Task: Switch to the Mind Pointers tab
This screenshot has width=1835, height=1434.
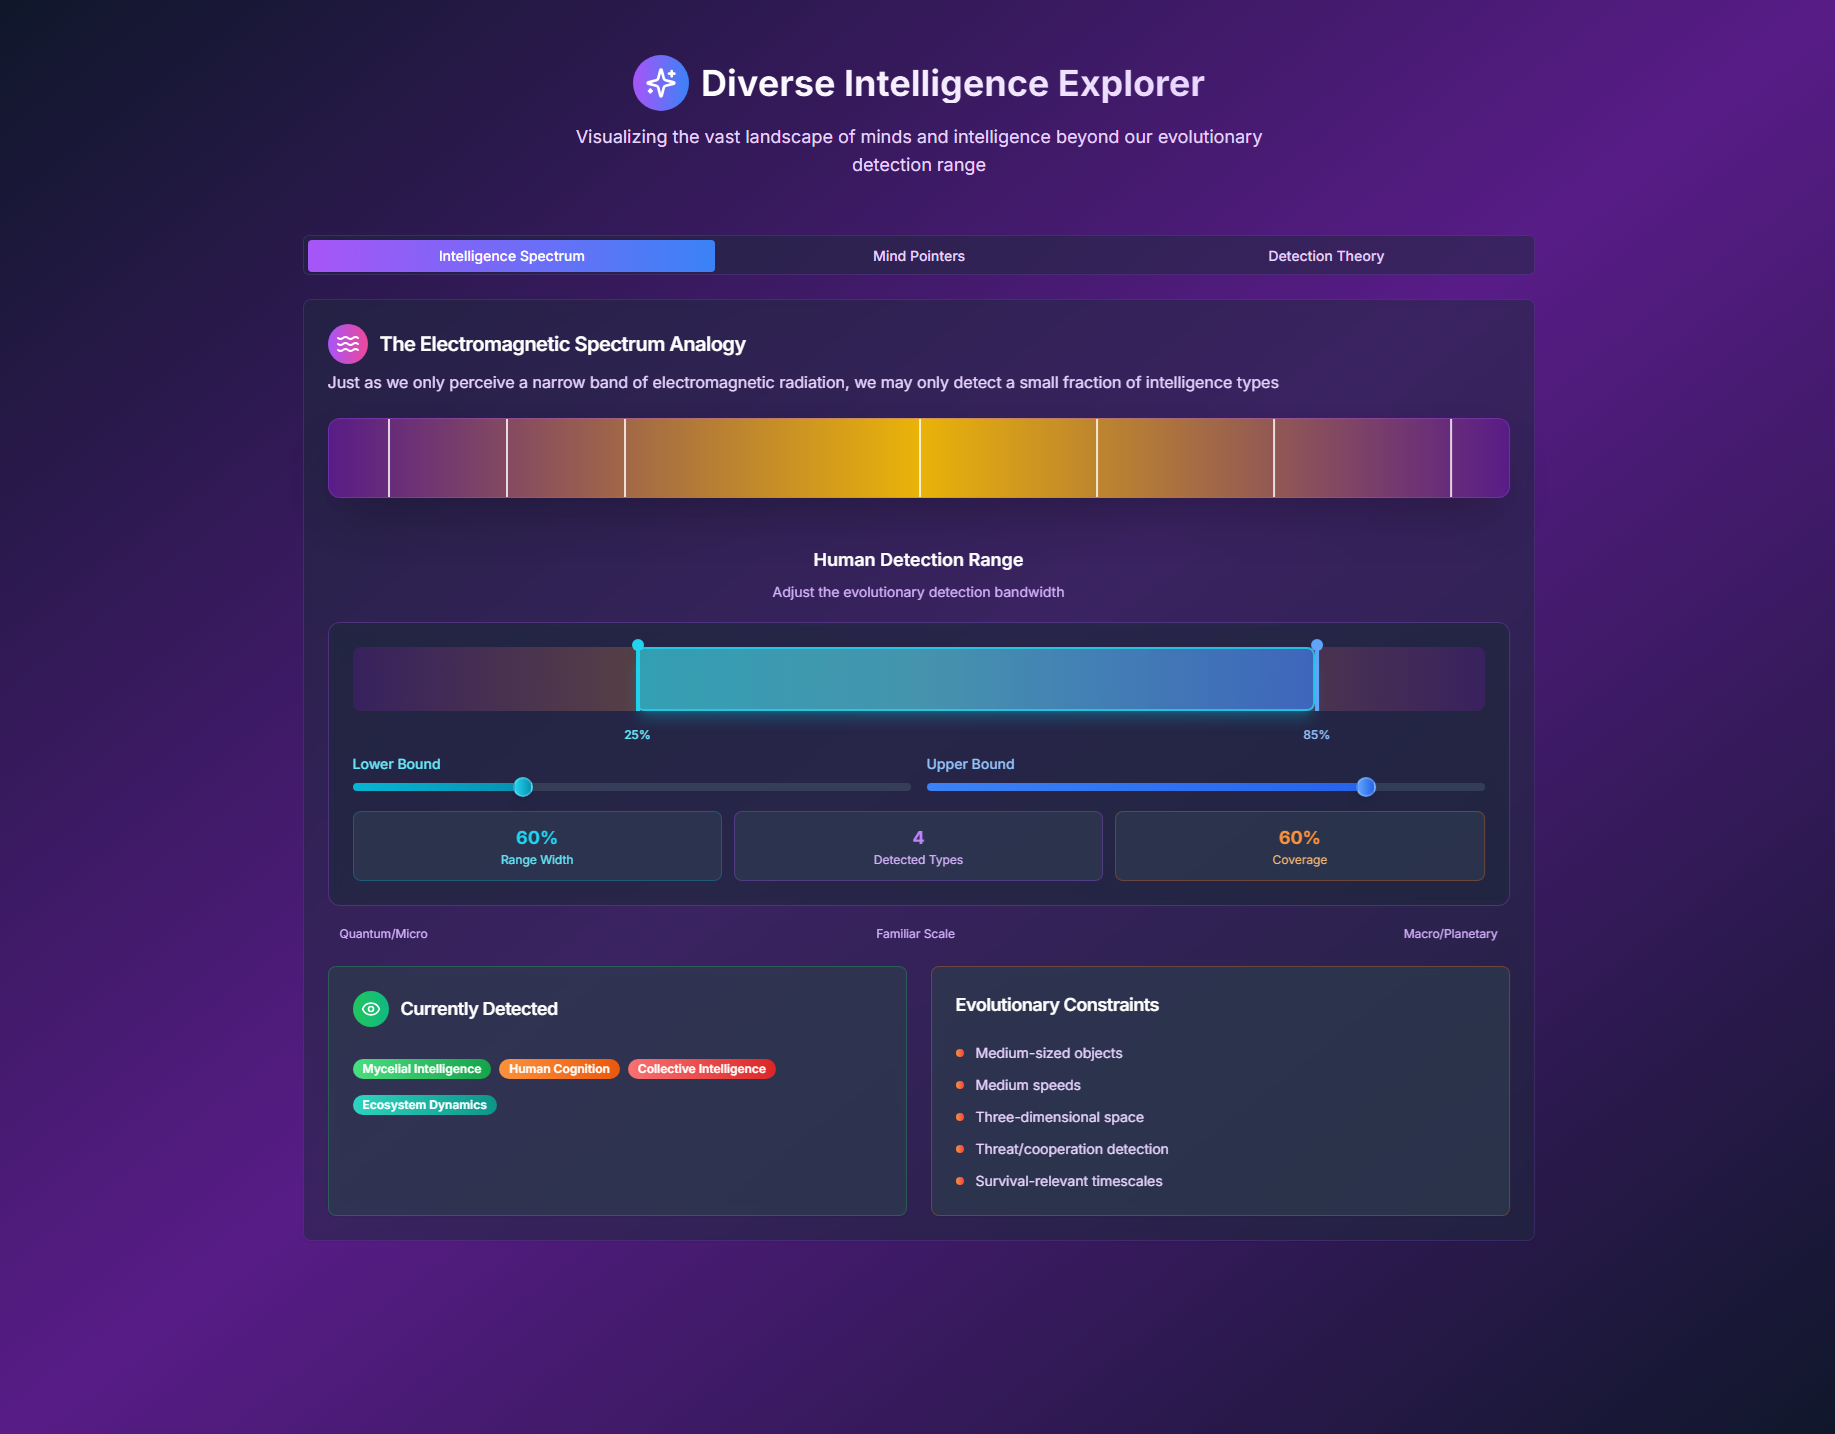Action: point(917,255)
